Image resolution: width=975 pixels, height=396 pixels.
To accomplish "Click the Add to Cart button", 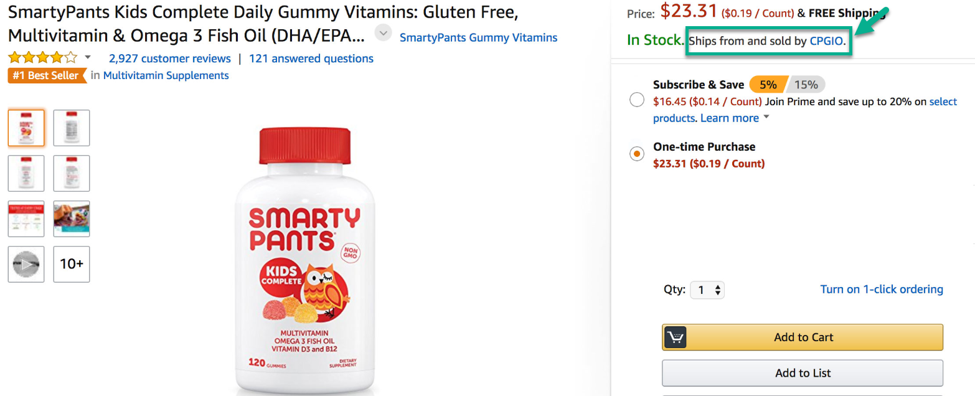I will 802,338.
